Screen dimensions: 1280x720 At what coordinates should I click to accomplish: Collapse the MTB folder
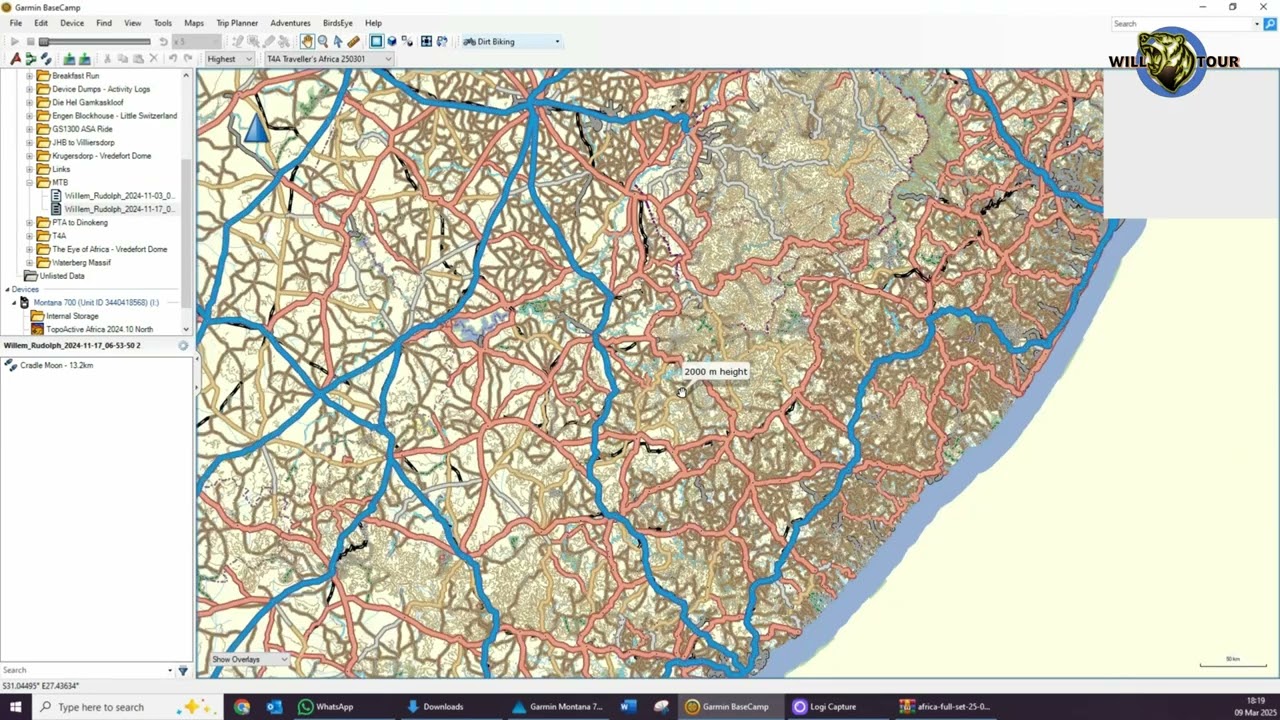pos(30,183)
